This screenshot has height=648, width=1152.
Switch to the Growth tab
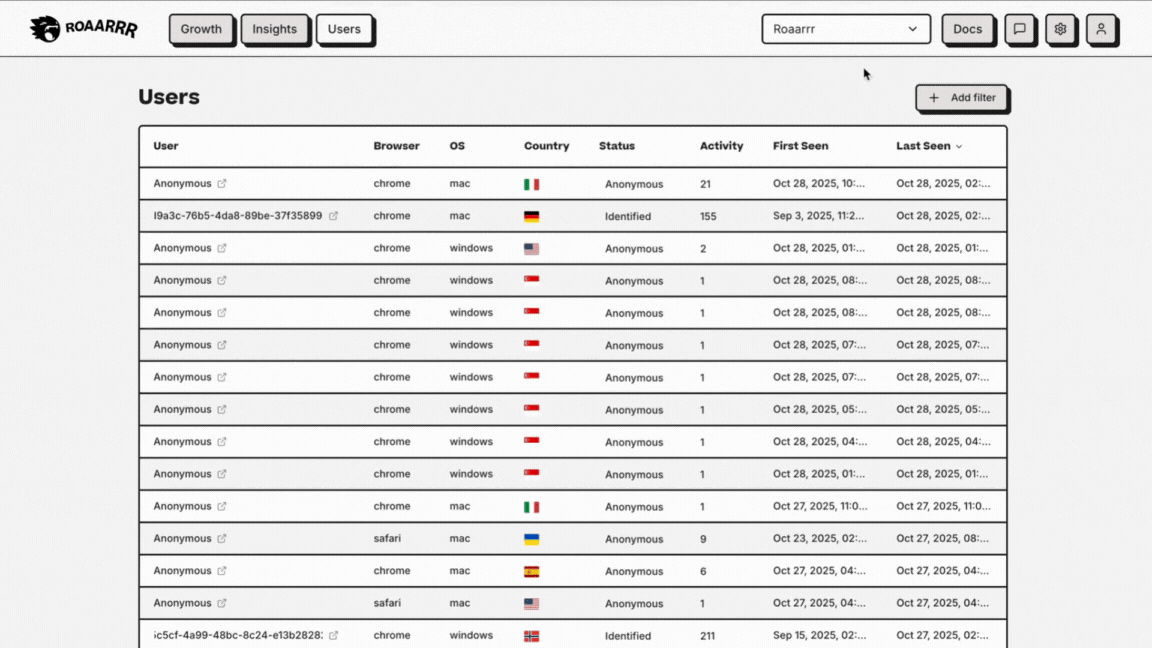pyautogui.click(x=201, y=29)
